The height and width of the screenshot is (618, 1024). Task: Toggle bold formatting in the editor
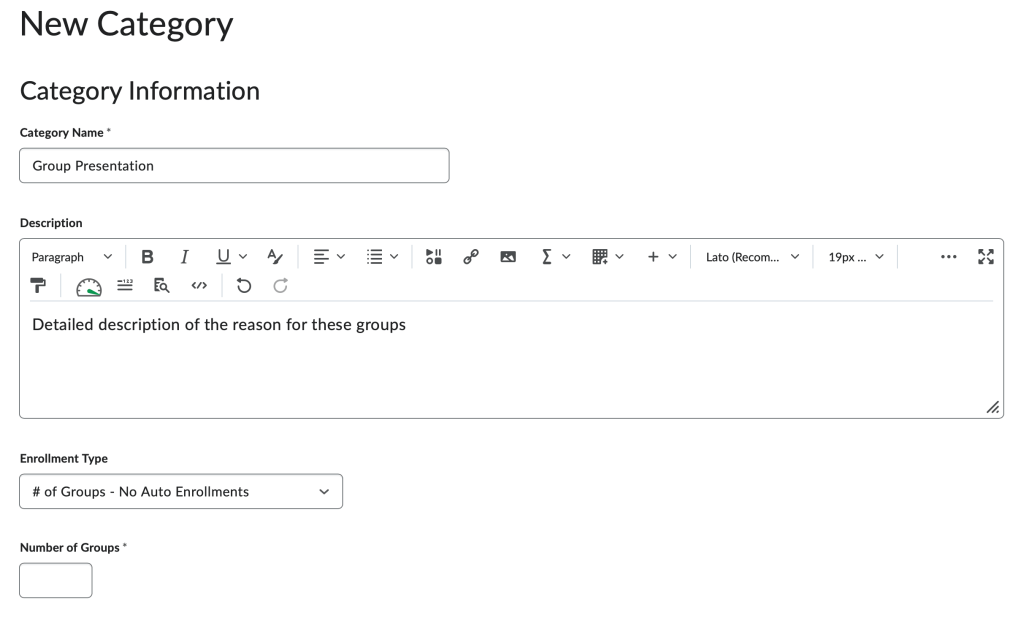147,256
